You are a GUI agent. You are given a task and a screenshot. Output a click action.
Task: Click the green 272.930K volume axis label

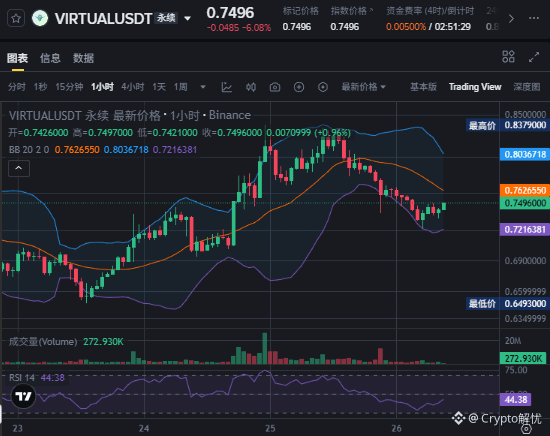[x=523, y=358]
